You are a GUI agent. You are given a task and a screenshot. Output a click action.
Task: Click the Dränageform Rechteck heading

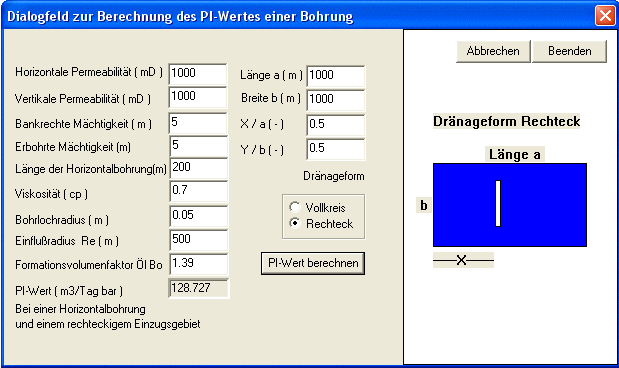[506, 121]
